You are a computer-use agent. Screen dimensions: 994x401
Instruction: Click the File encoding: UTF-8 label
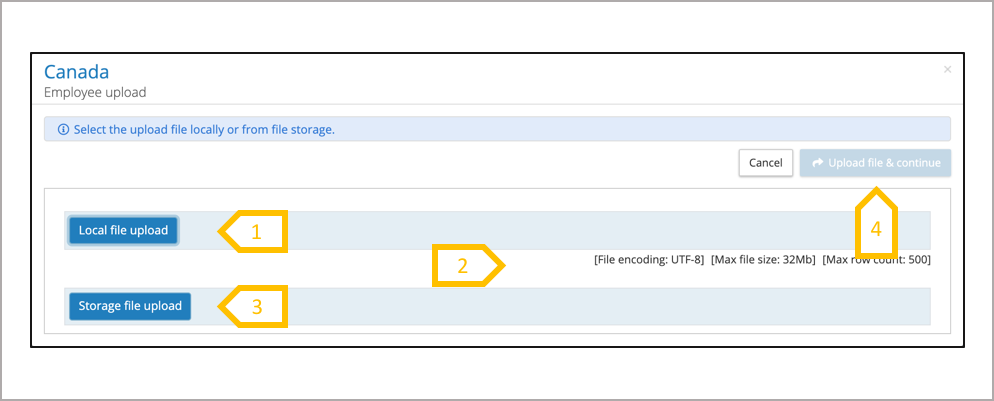coord(649,260)
